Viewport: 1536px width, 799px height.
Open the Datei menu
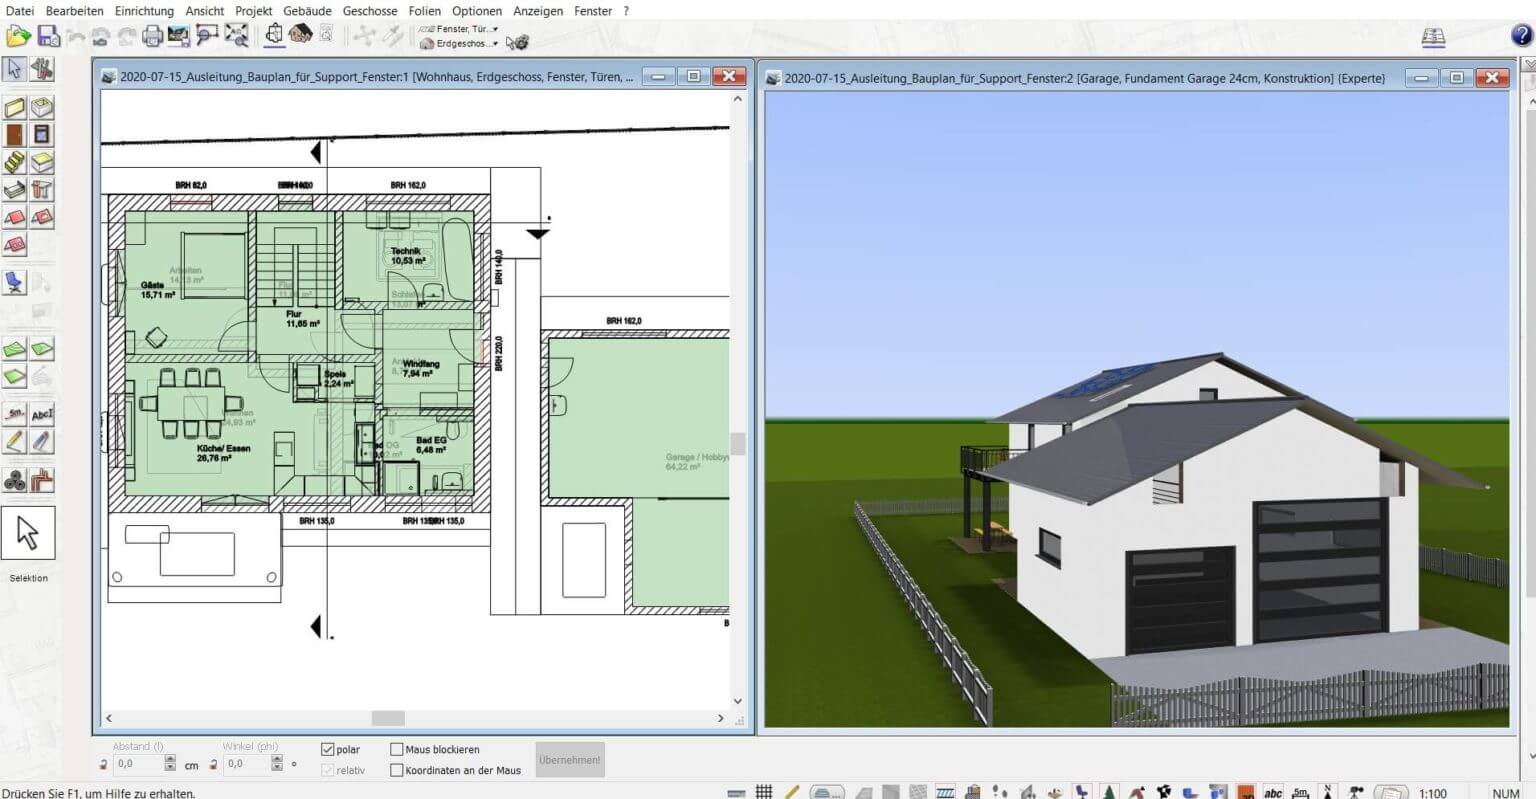pos(20,11)
